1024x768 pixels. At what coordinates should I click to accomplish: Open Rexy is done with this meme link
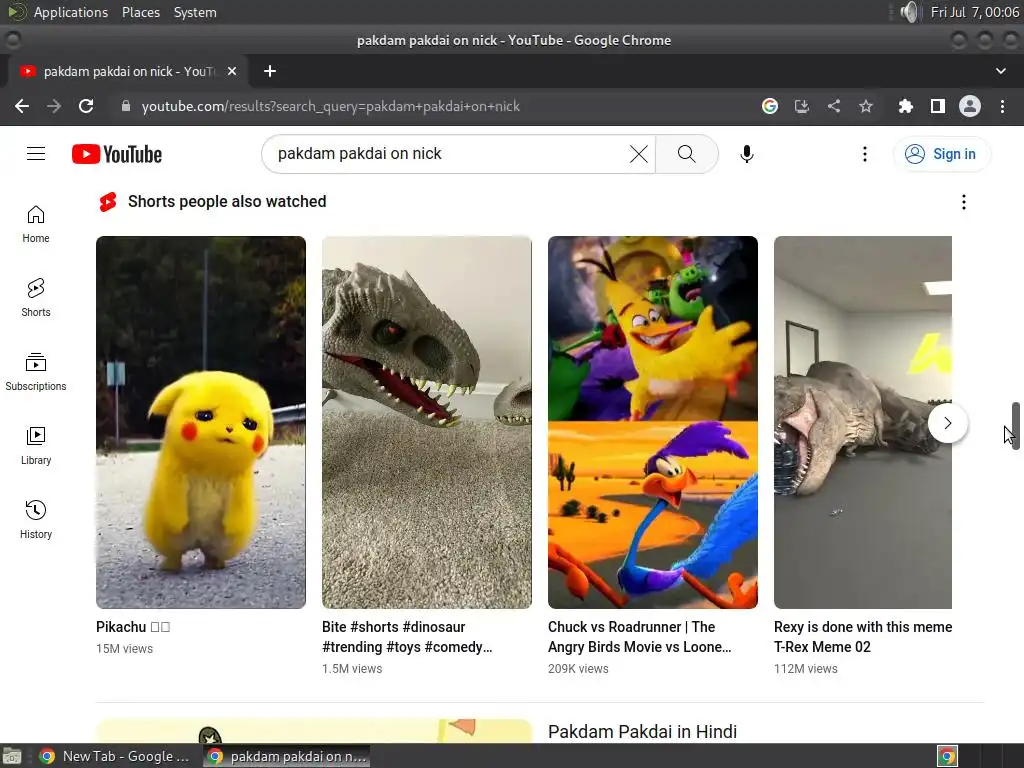(863, 637)
